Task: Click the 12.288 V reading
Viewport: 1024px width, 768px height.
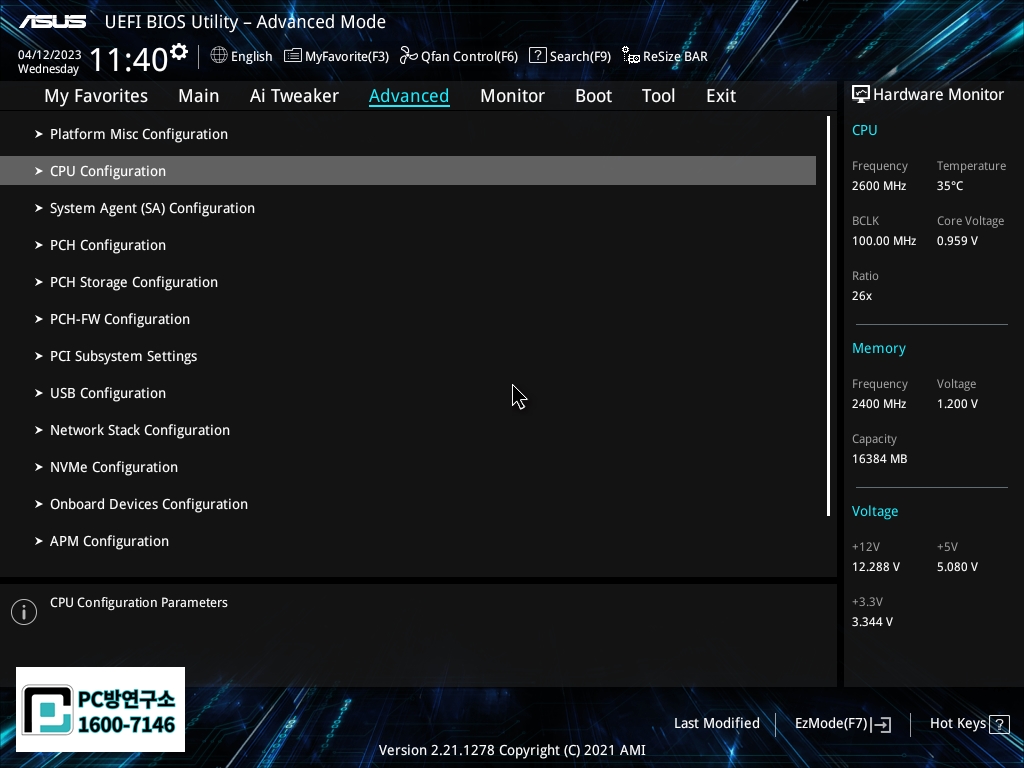Action: (876, 567)
